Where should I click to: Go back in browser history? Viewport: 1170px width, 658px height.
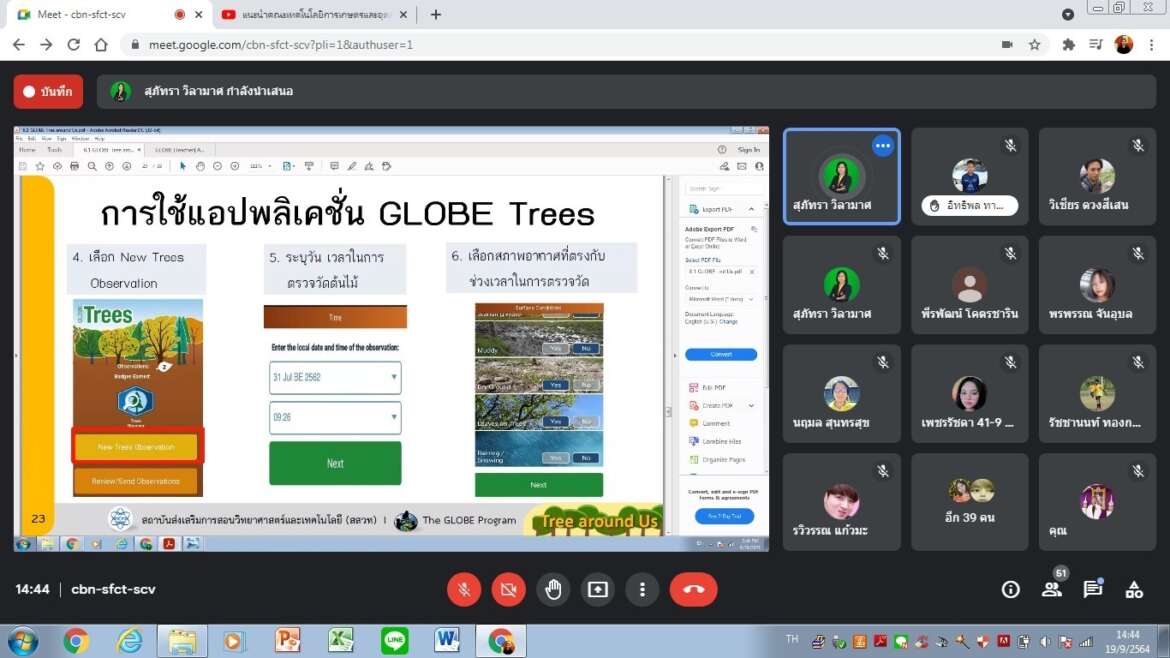[19, 45]
